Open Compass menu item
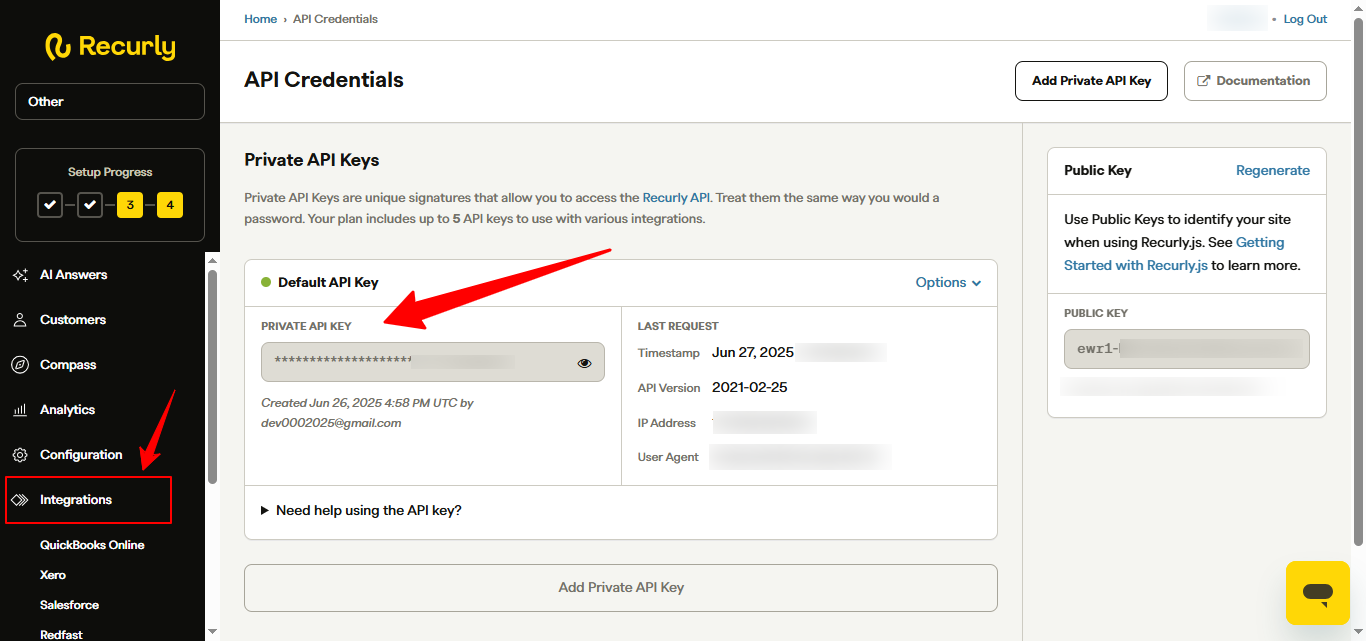This screenshot has height=641, width=1366. (68, 365)
